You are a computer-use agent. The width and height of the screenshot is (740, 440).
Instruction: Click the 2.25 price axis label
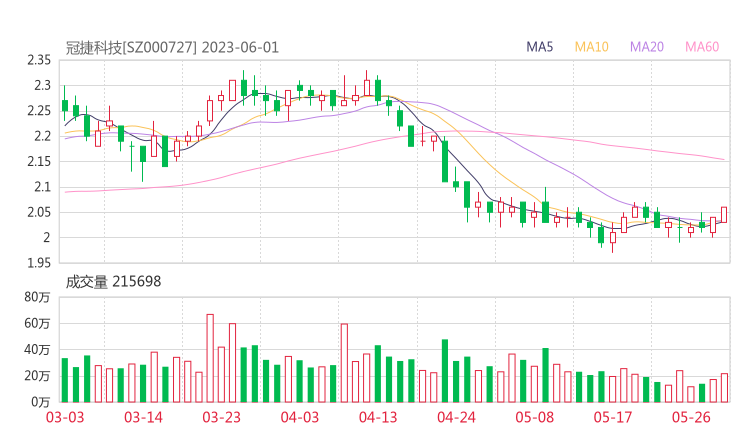(x=39, y=111)
